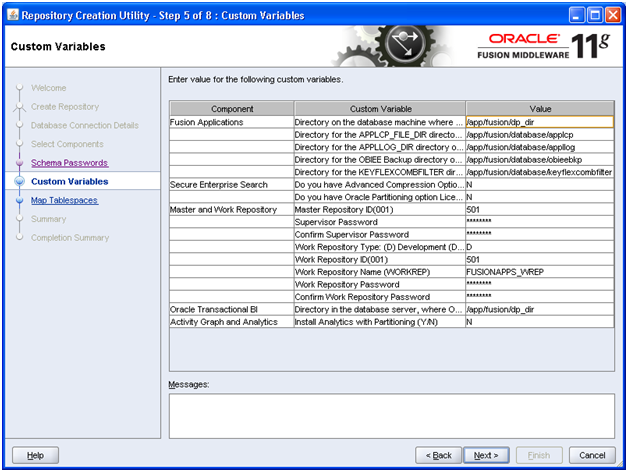Edit the Oracle Transactional BI directory value

pos(540,309)
